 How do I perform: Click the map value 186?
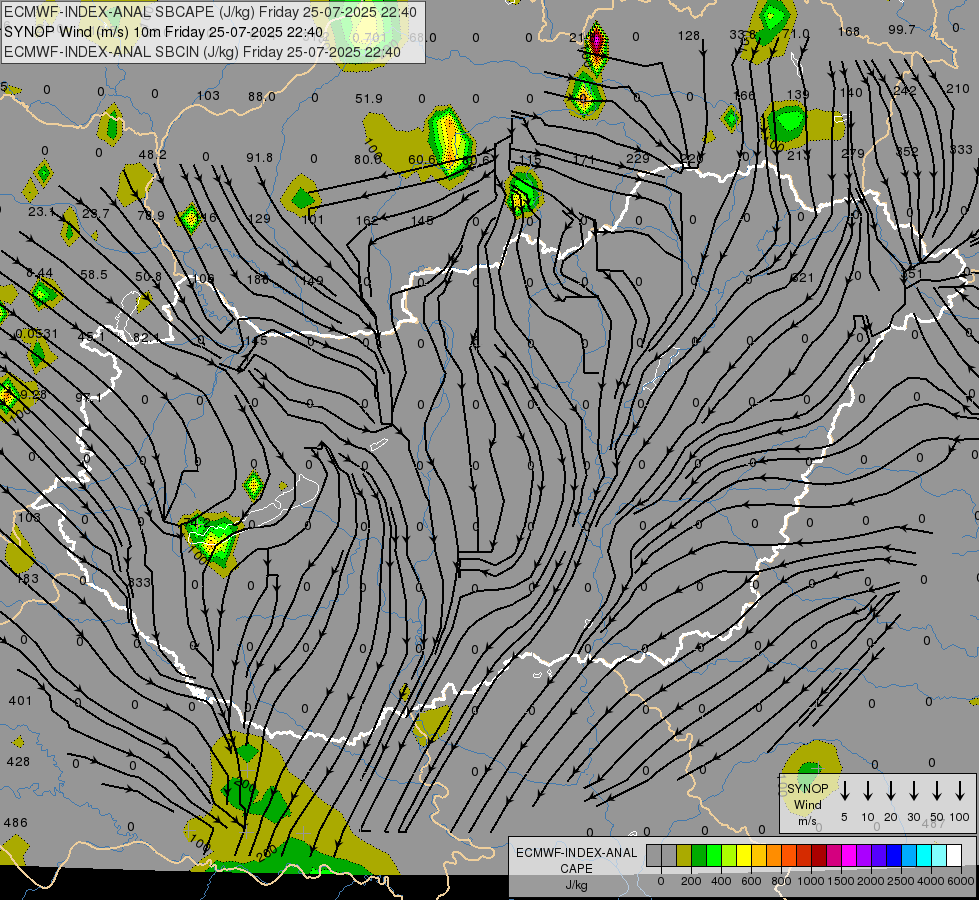click(258, 279)
